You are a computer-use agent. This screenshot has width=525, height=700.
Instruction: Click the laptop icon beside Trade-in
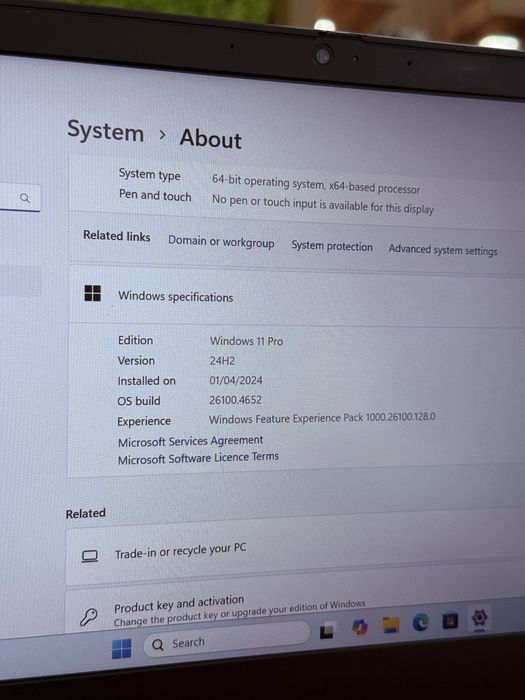click(89, 556)
